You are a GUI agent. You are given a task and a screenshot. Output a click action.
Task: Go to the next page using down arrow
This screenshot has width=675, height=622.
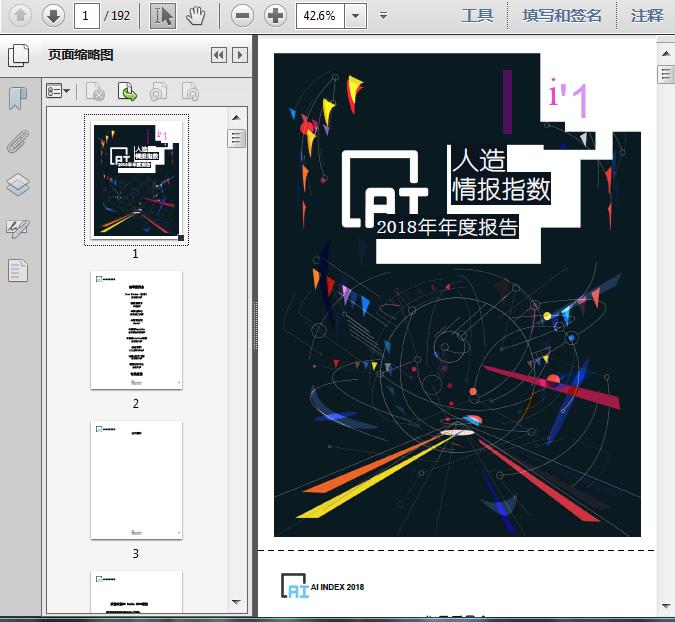53,15
